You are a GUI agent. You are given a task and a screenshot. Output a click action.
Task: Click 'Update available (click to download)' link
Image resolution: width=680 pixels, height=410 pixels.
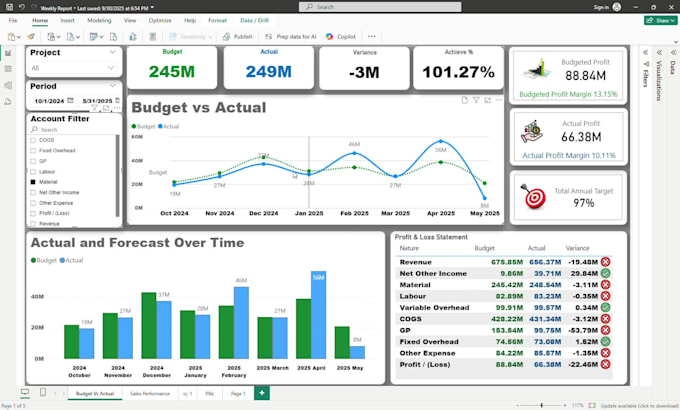point(639,406)
